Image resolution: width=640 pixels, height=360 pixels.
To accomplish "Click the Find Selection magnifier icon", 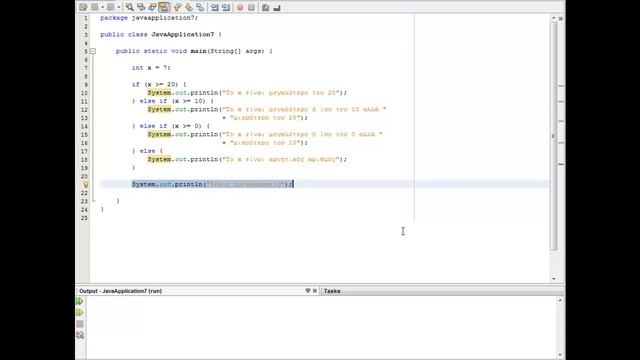I will 130,7.
